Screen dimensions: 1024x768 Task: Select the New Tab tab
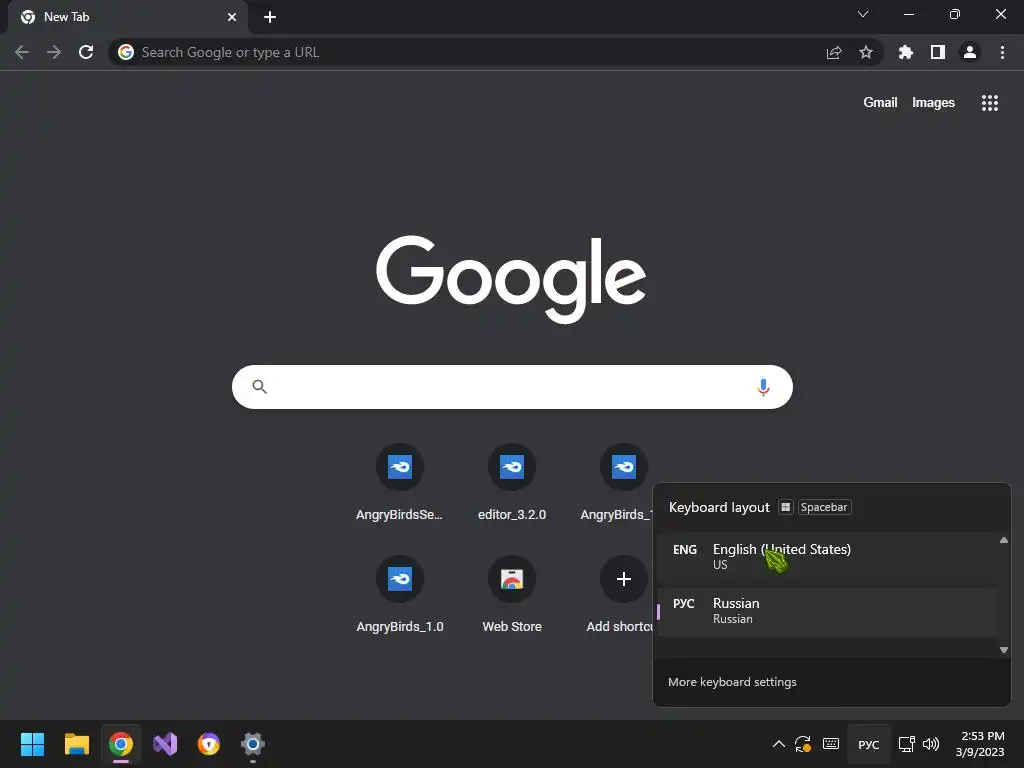click(x=127, y=17)
